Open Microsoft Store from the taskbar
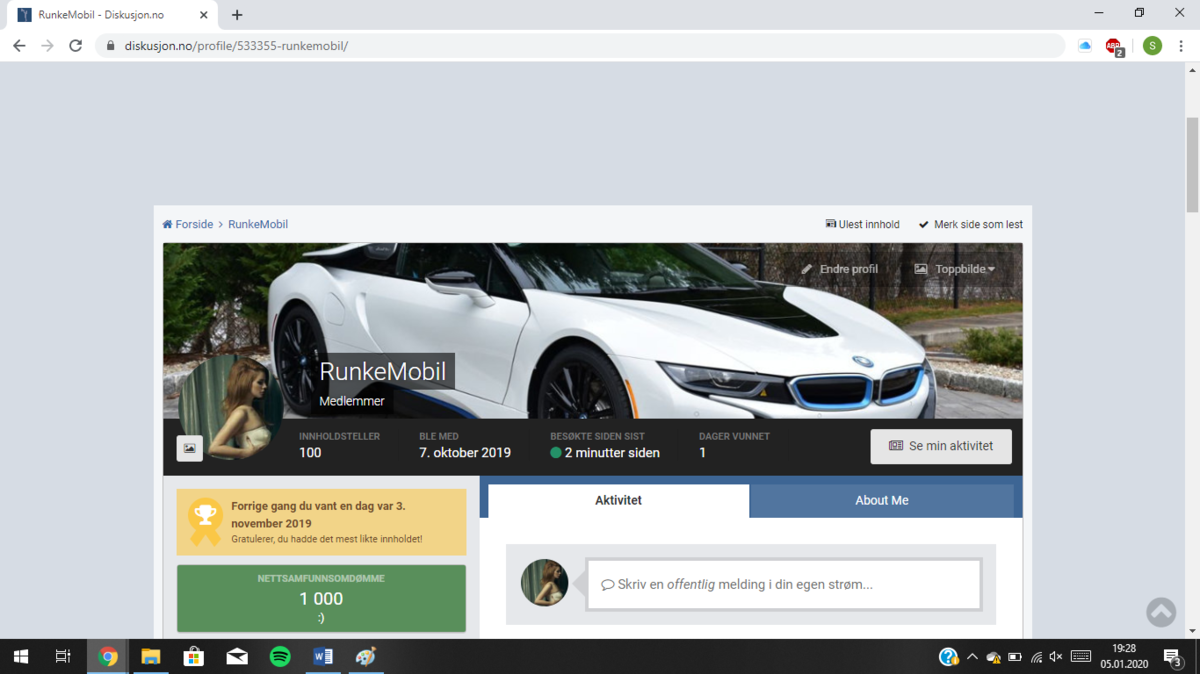This screenshot has width=1200, height=674. [x=194, y=657]
